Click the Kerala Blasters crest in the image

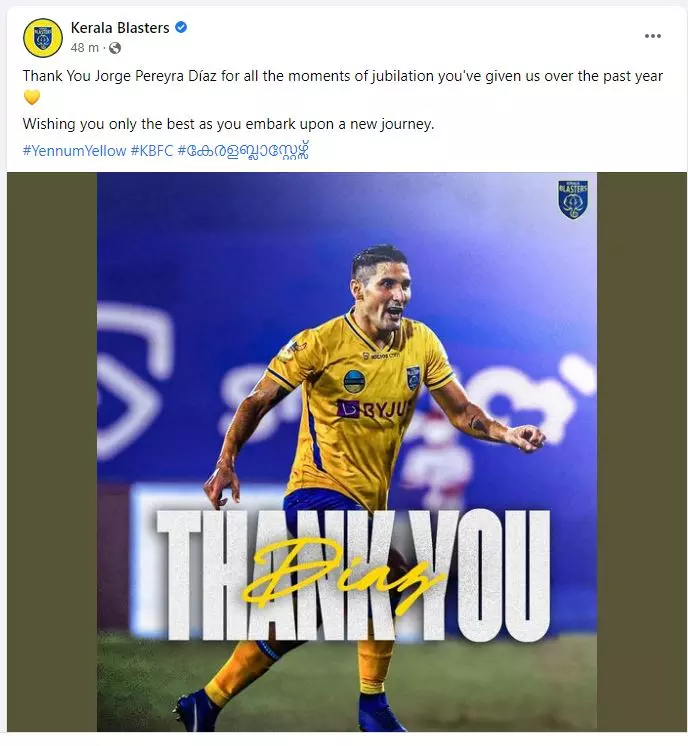[x=573, y=199]
